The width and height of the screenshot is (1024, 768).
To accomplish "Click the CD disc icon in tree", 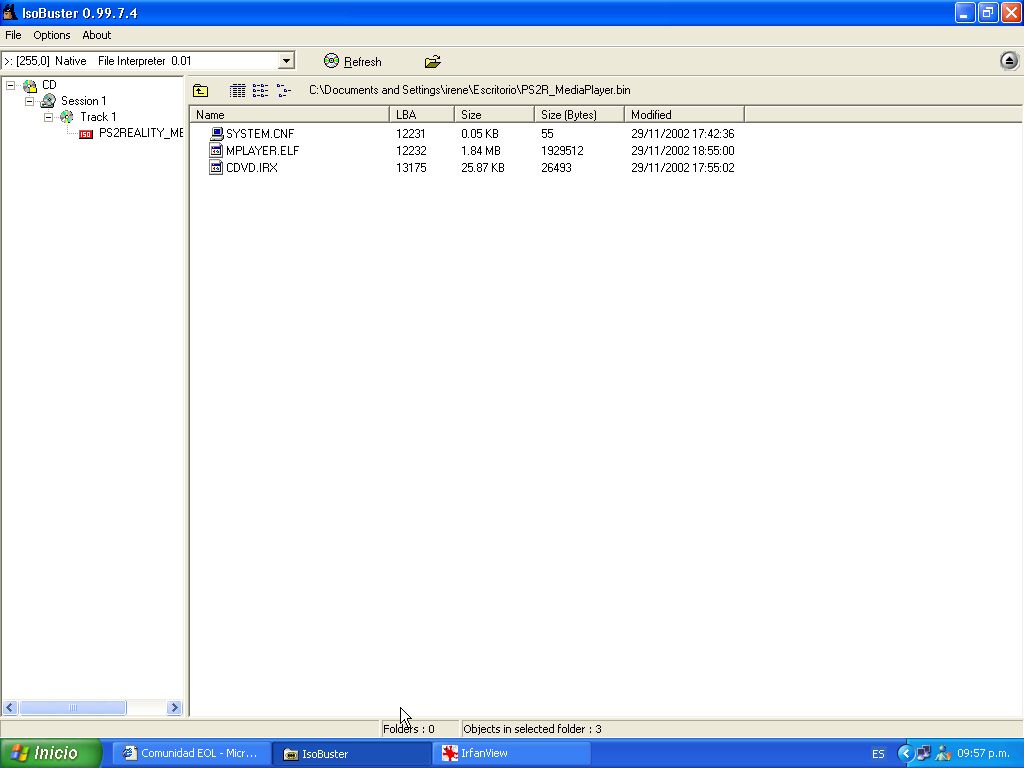I will click(30, 86).
